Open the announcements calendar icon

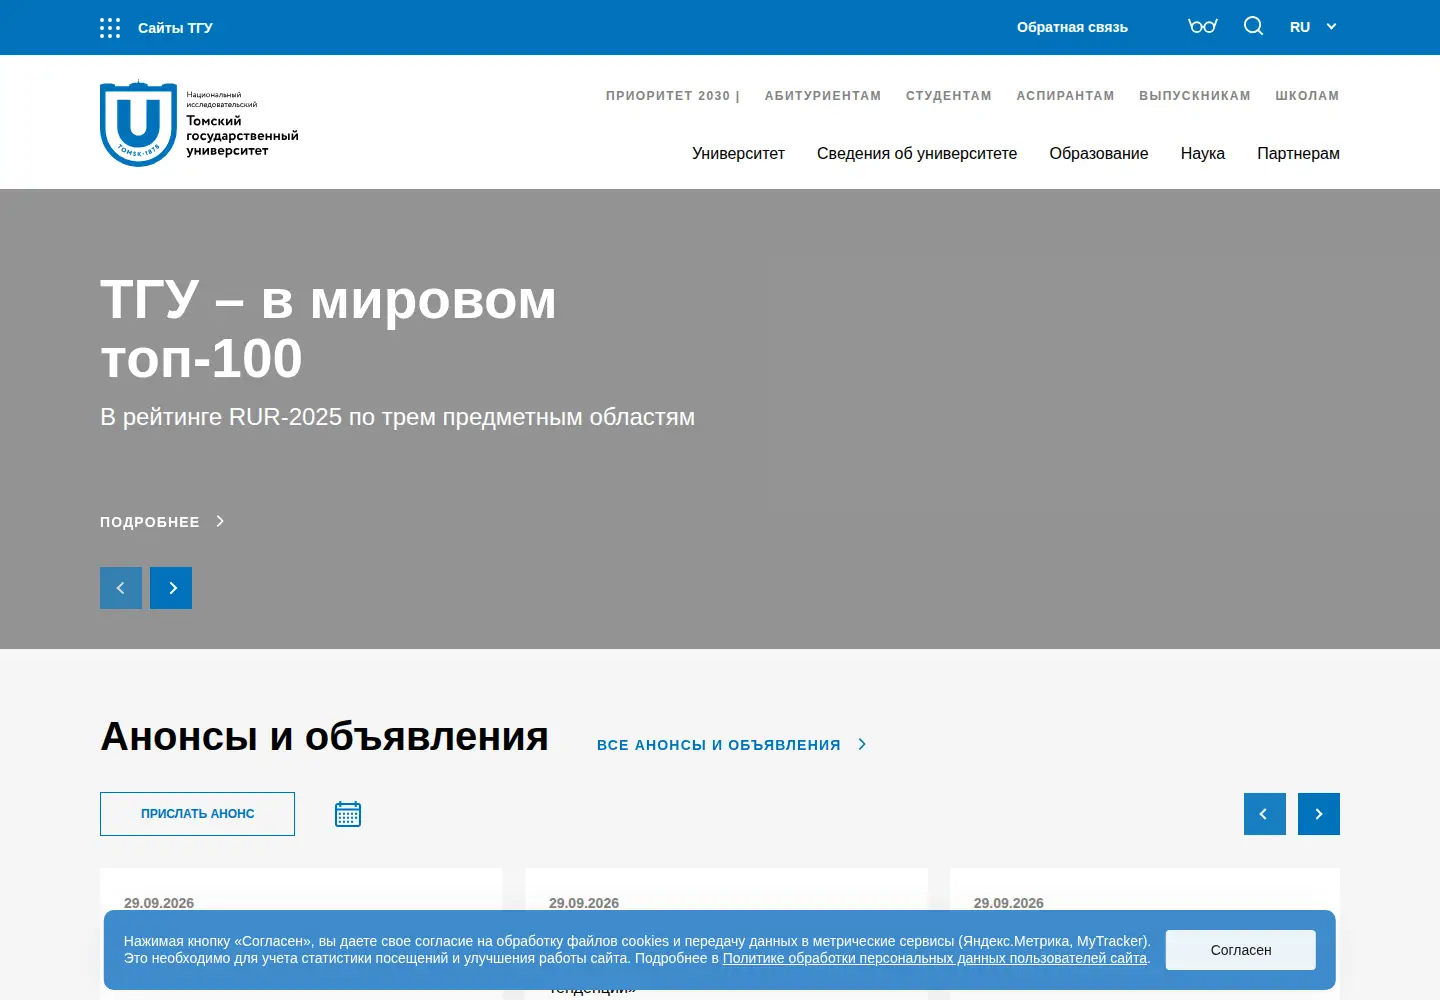[x=348, y=814]
